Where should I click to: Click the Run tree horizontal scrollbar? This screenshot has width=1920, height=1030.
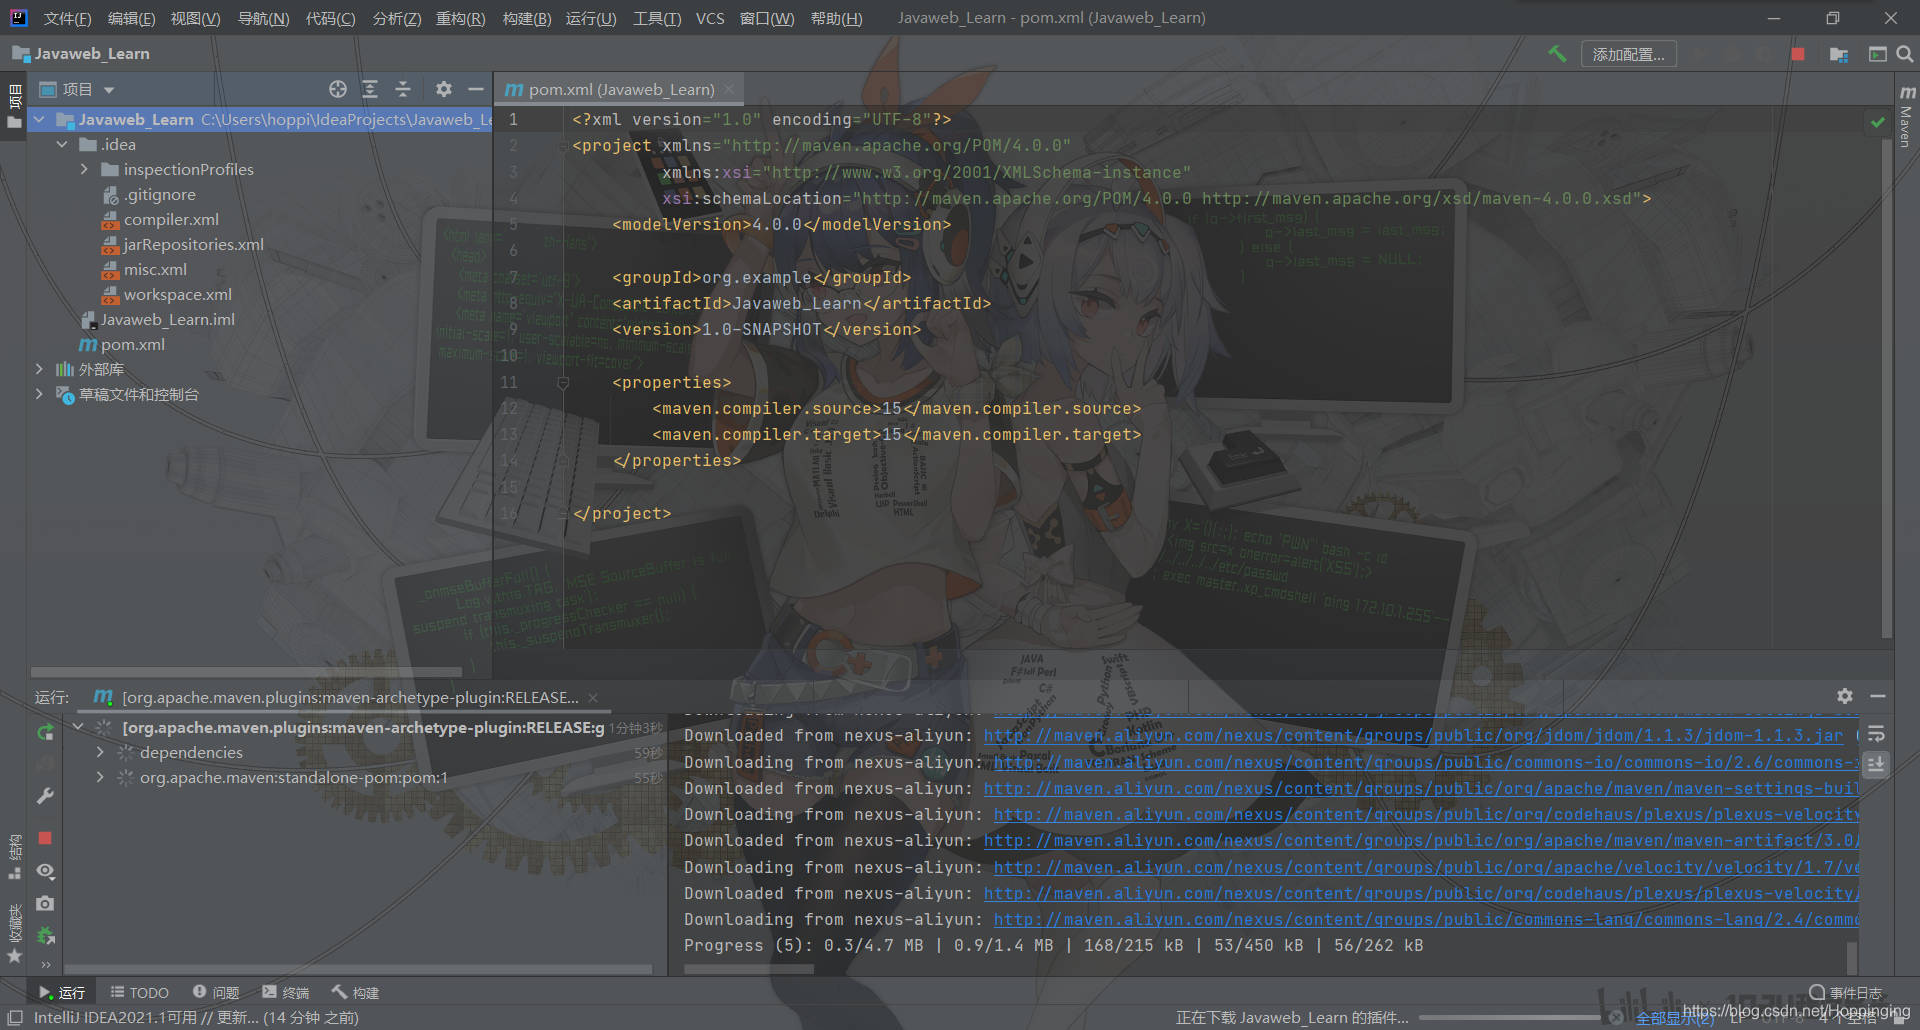click(x=358, y=969)
